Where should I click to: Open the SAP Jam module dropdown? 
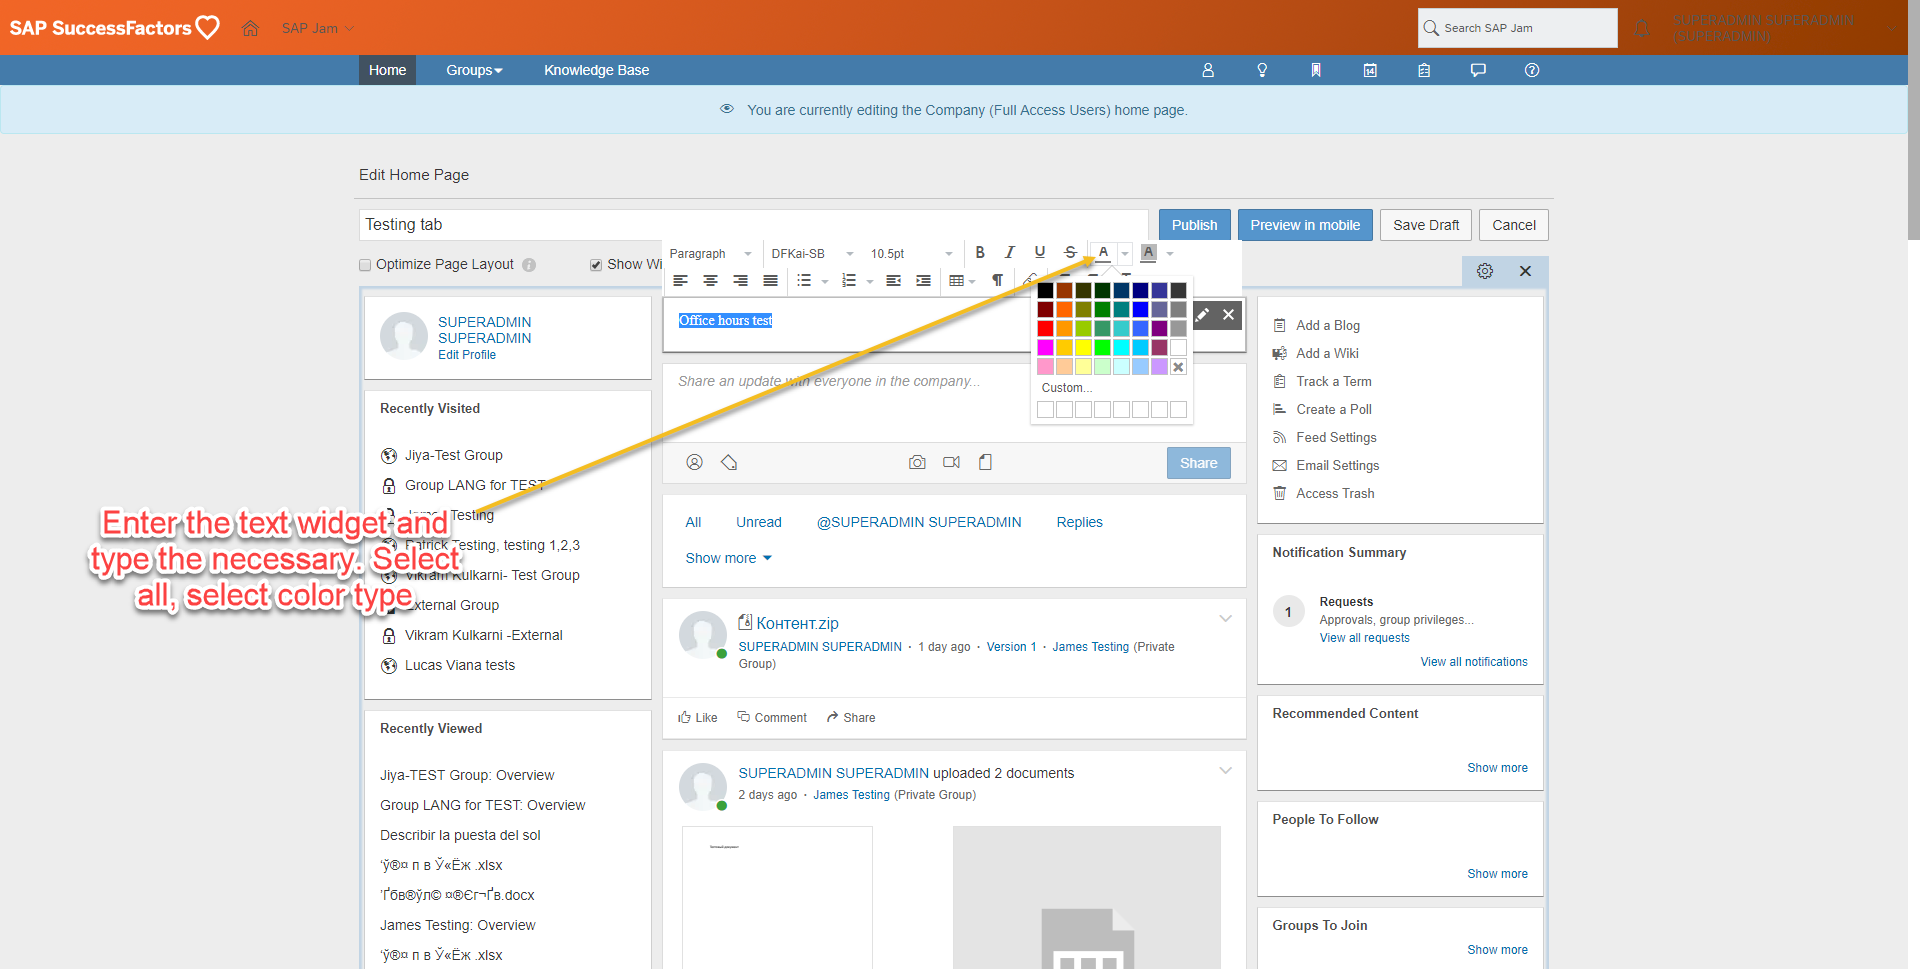pyautogui.click(x=318, y=28)
